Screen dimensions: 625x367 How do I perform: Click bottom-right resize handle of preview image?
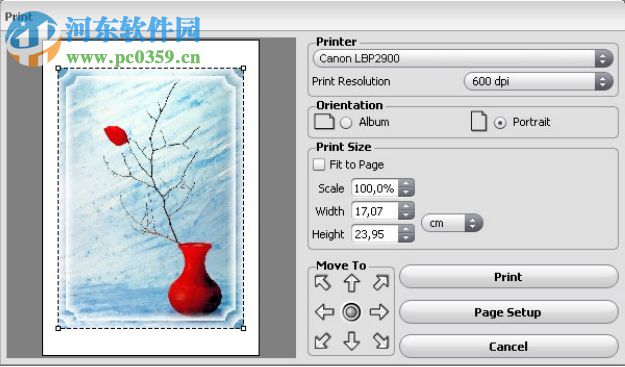(x=244, y=328)
